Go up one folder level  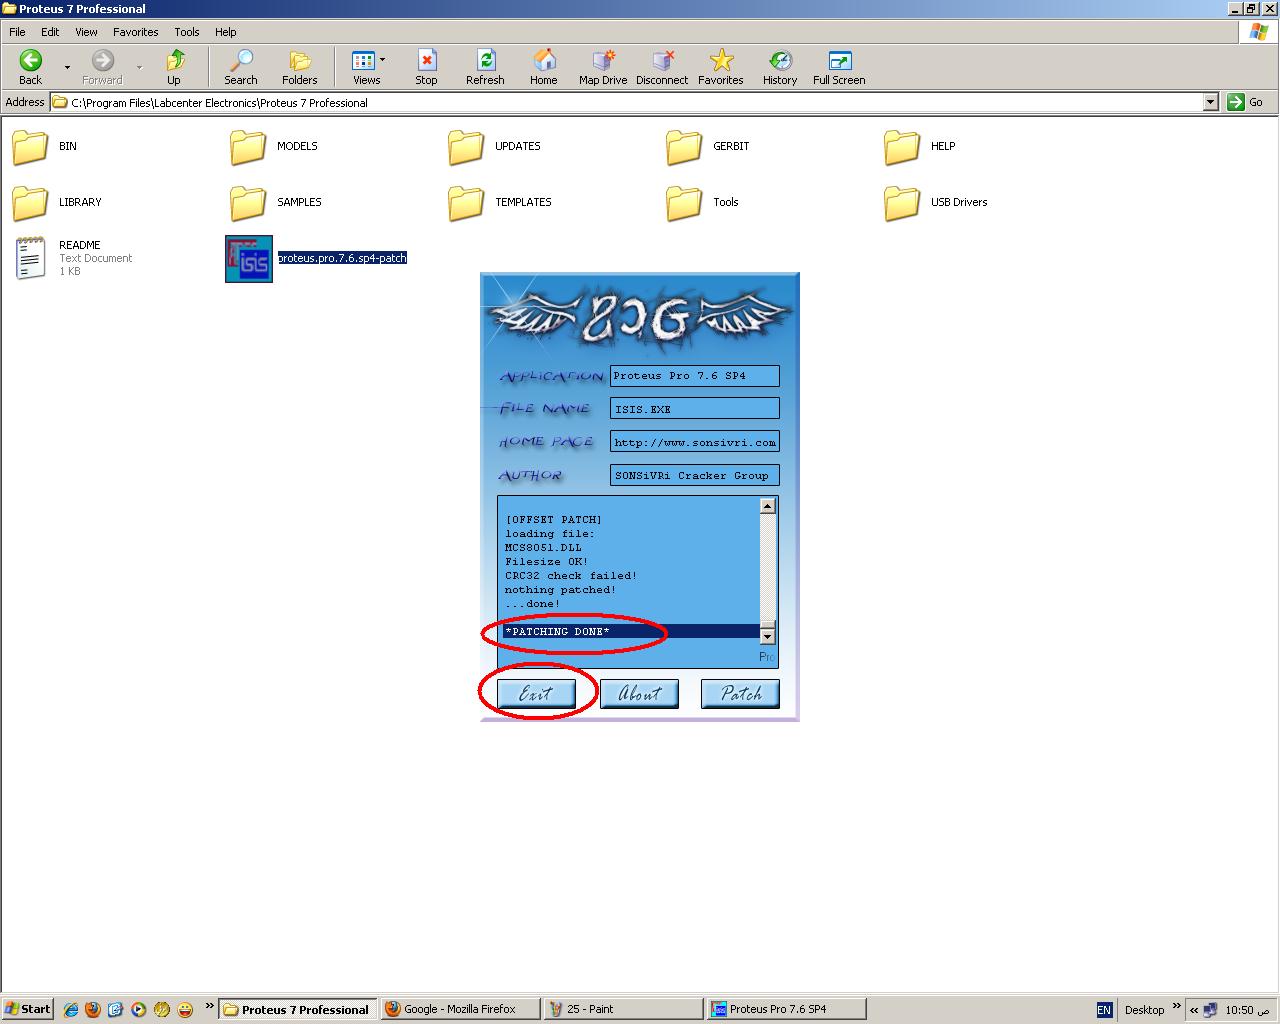click(x=174, y=67)
